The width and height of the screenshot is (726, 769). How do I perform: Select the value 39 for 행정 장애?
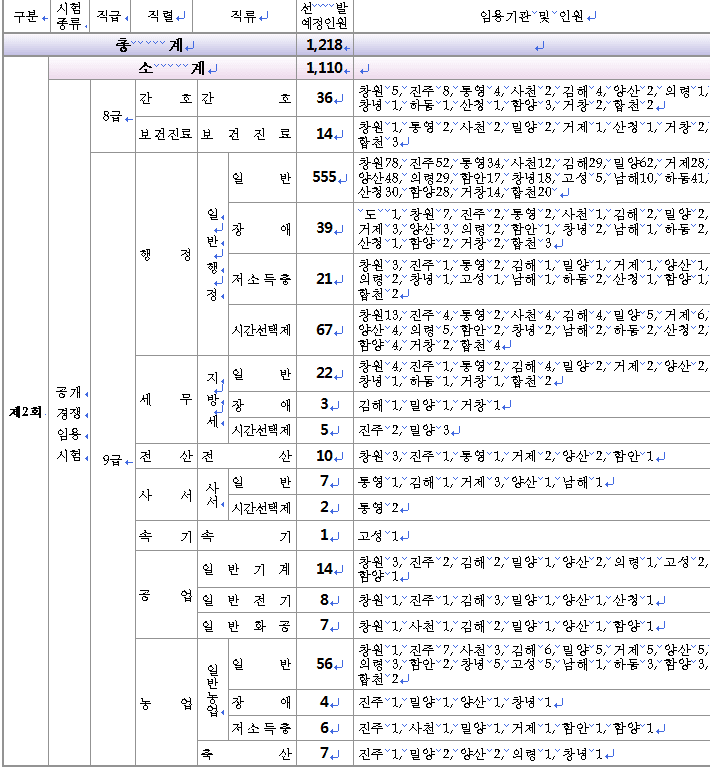(x=325, y=228)
